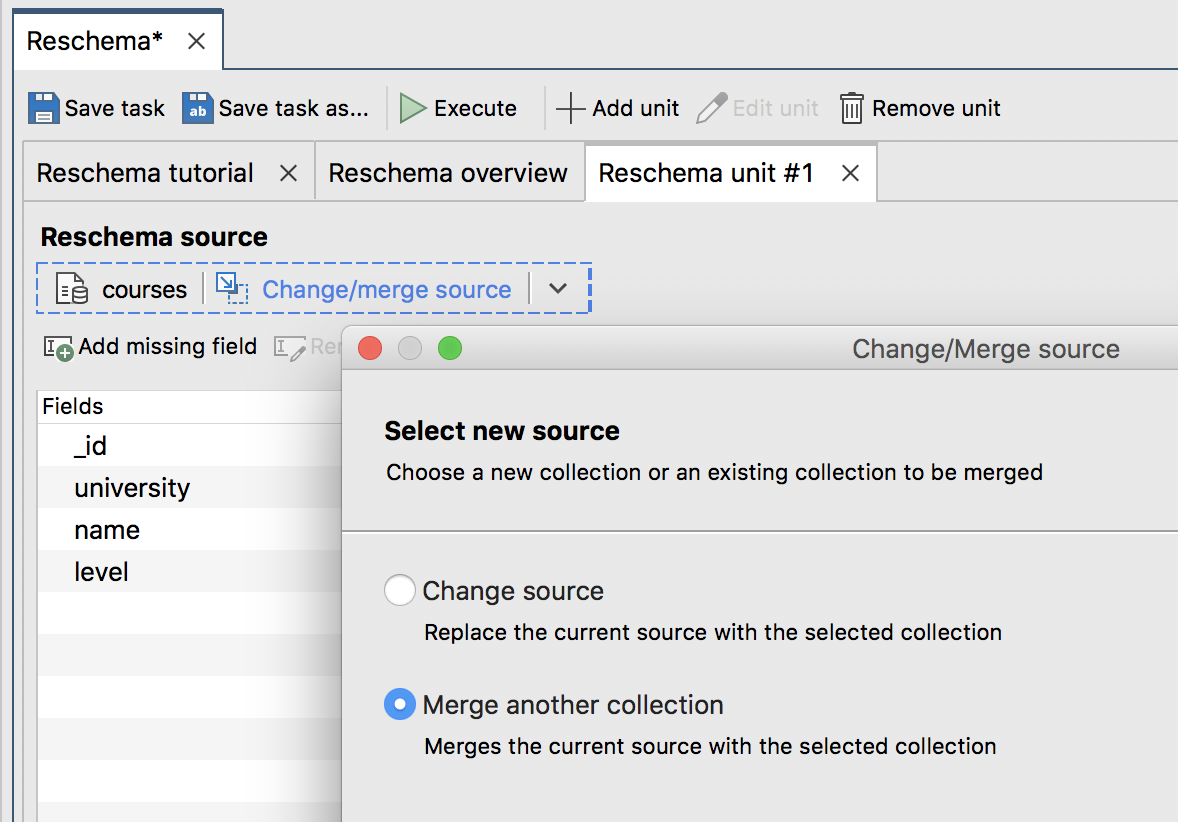Image resolution: width=1178 pixels, height=822 pixels.
Task: Switch to the Reschema overview tab
Action: tap(448, 172)
